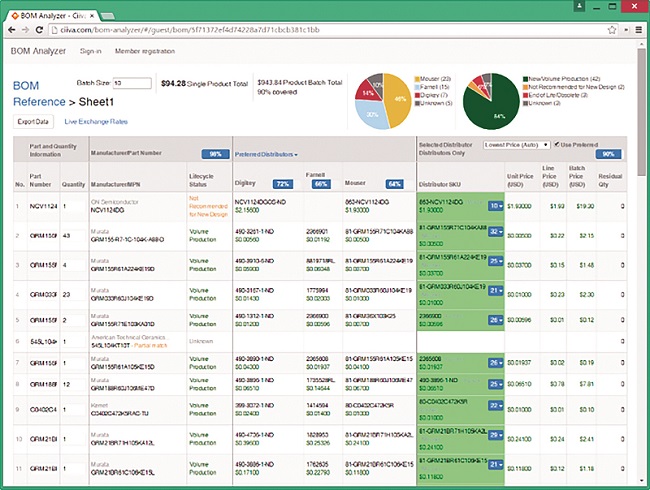Select Mouser SKU 863-NCV1124DG cell
Viewport: 650px width, 490px height.
click(367, 202)
